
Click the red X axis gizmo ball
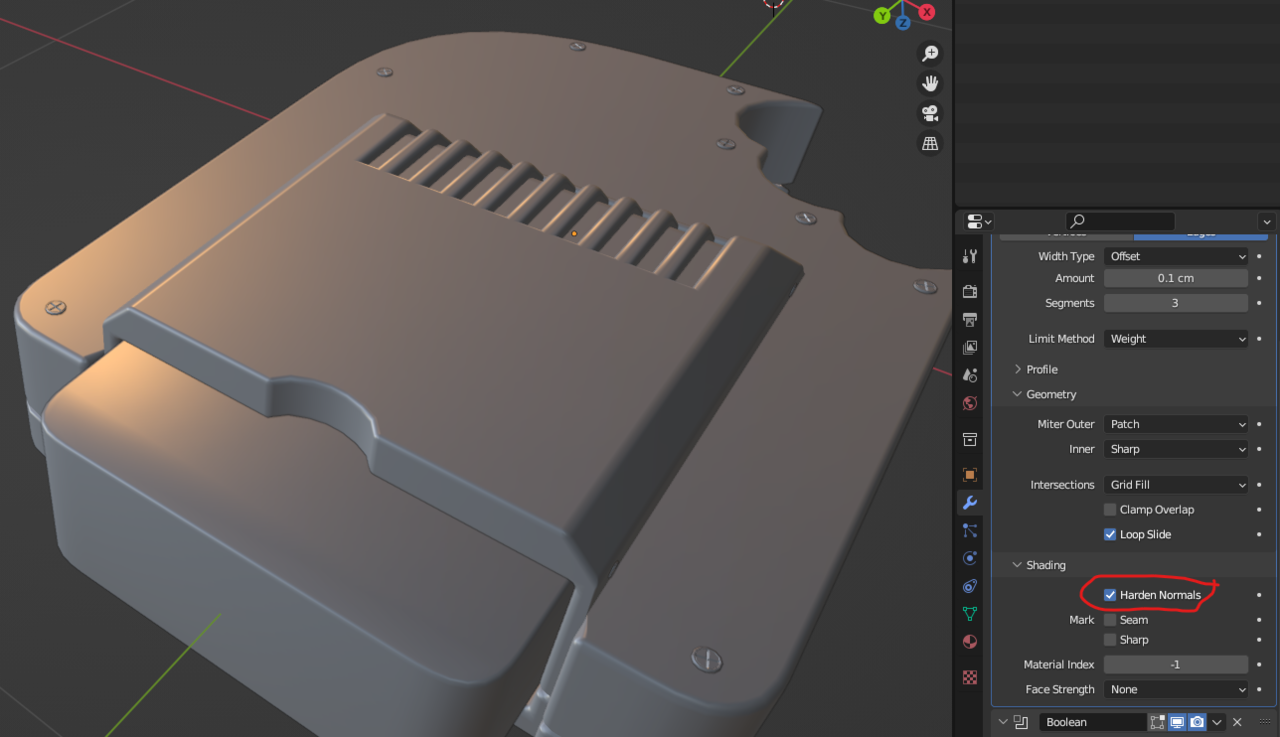(927, 12)
